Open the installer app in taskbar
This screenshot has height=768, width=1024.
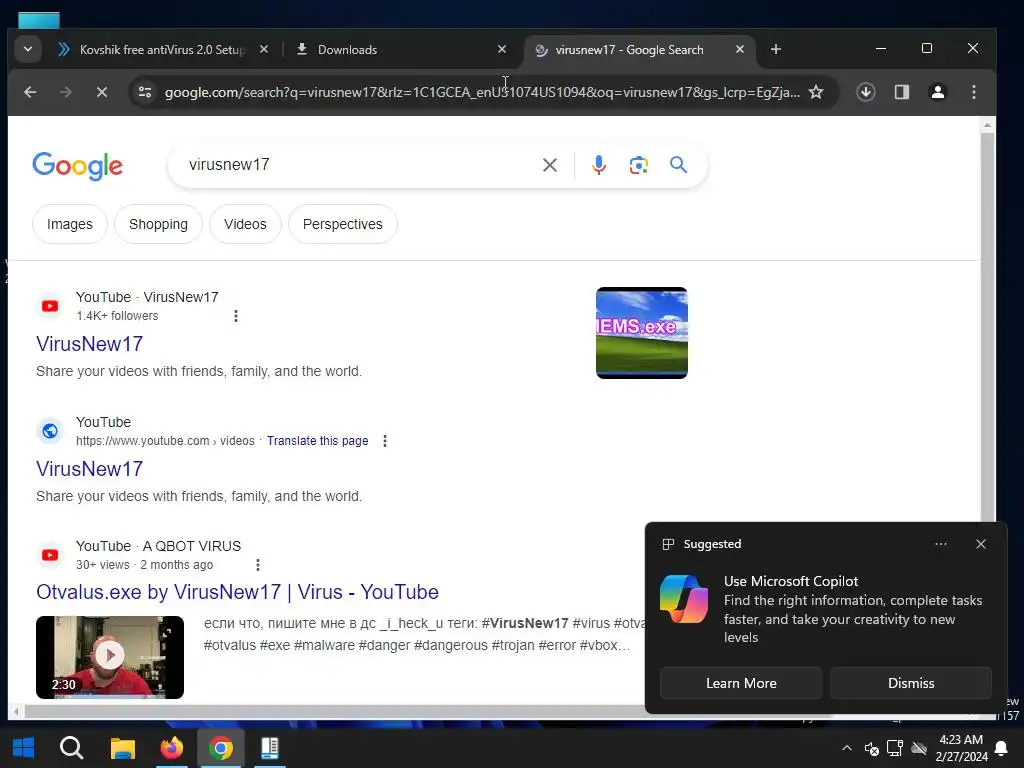269,748
